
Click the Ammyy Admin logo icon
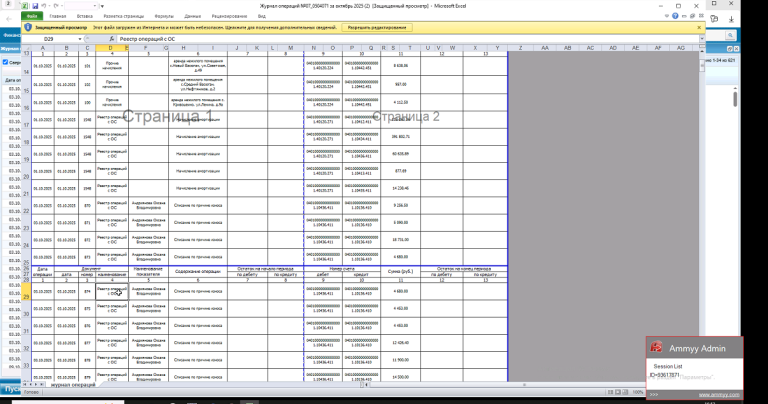[x=656, y=347]
